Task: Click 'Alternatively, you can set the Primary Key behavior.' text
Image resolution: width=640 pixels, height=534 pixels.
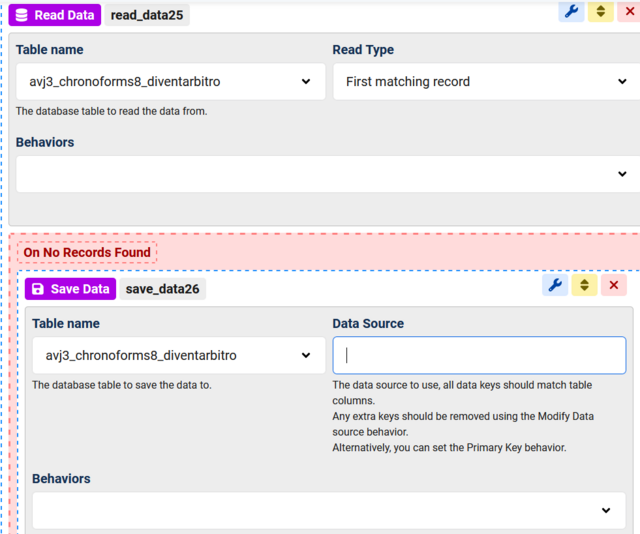Action: coord(449,447)
